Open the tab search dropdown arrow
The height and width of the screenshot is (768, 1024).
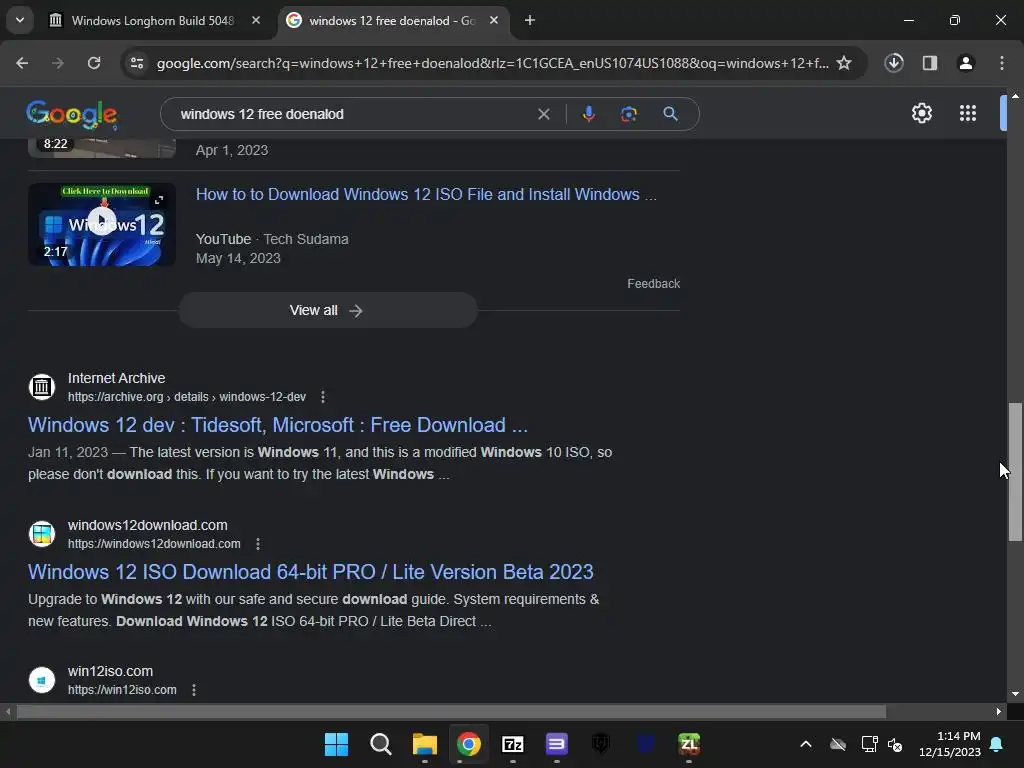[x=20, y=20]
